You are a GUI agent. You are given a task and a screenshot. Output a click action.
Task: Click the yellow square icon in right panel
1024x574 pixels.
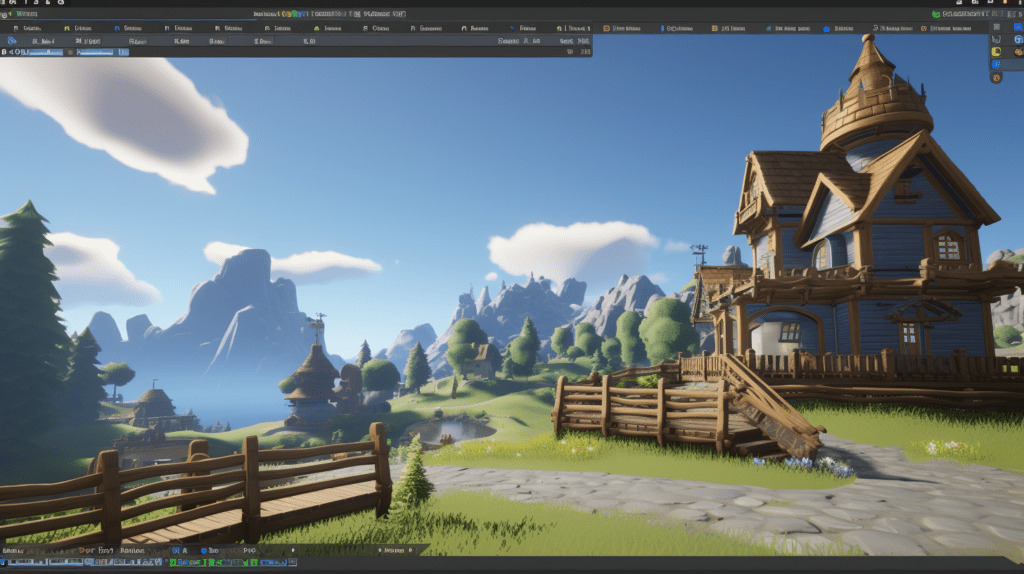tap(996, 52)
